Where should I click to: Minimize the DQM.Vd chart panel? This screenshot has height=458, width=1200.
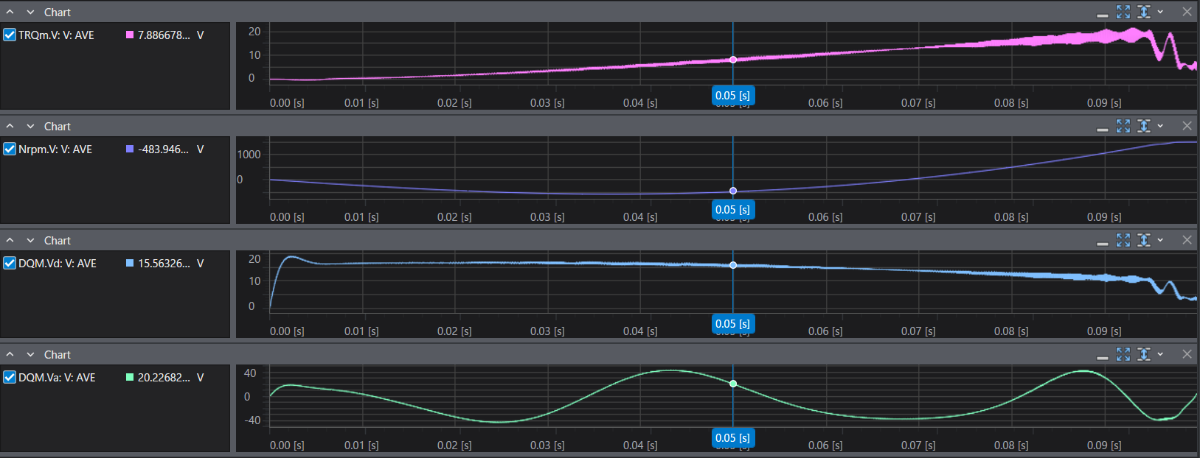pos(1102,240)
